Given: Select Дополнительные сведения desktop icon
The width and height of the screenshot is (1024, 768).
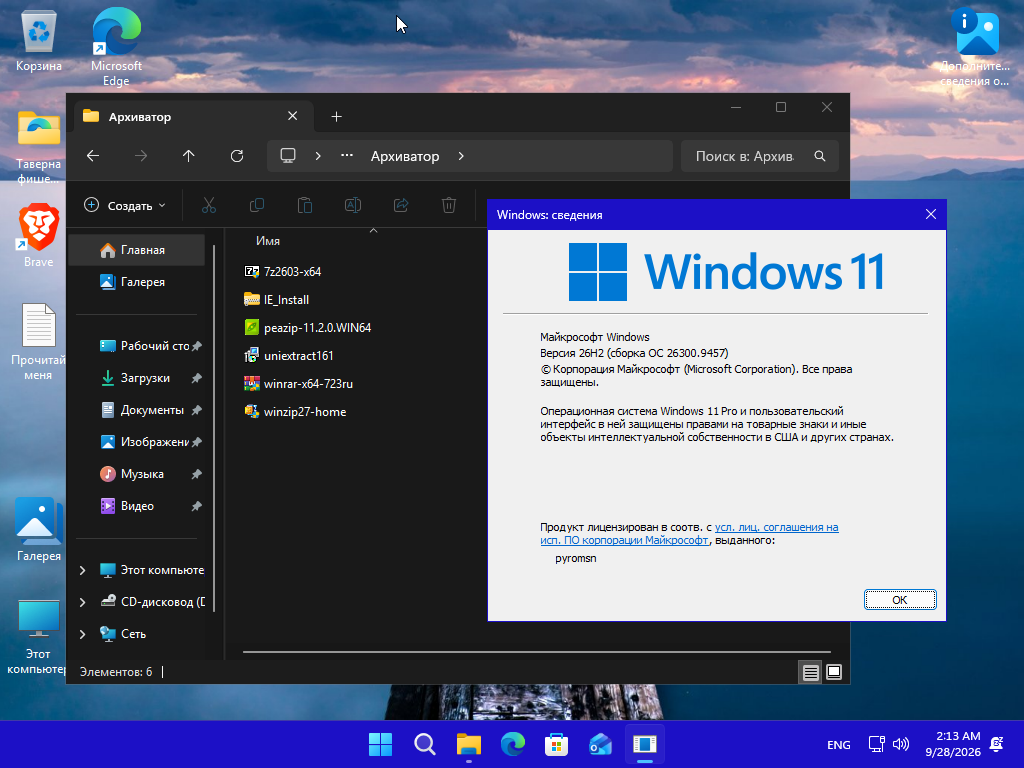Looking at the screenshot, I should pyautogui.click(x=975, y=47).
